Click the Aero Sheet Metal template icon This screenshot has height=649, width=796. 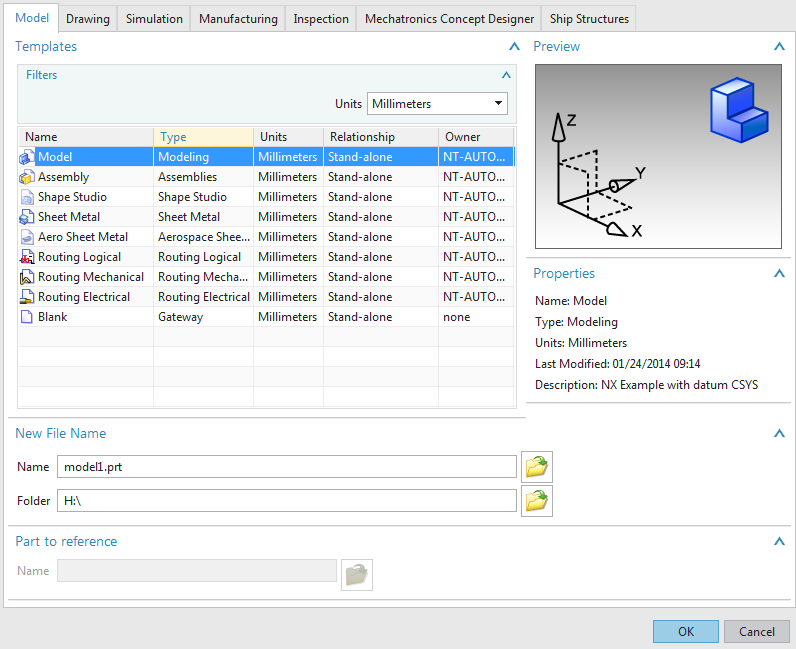coord(26,237)
